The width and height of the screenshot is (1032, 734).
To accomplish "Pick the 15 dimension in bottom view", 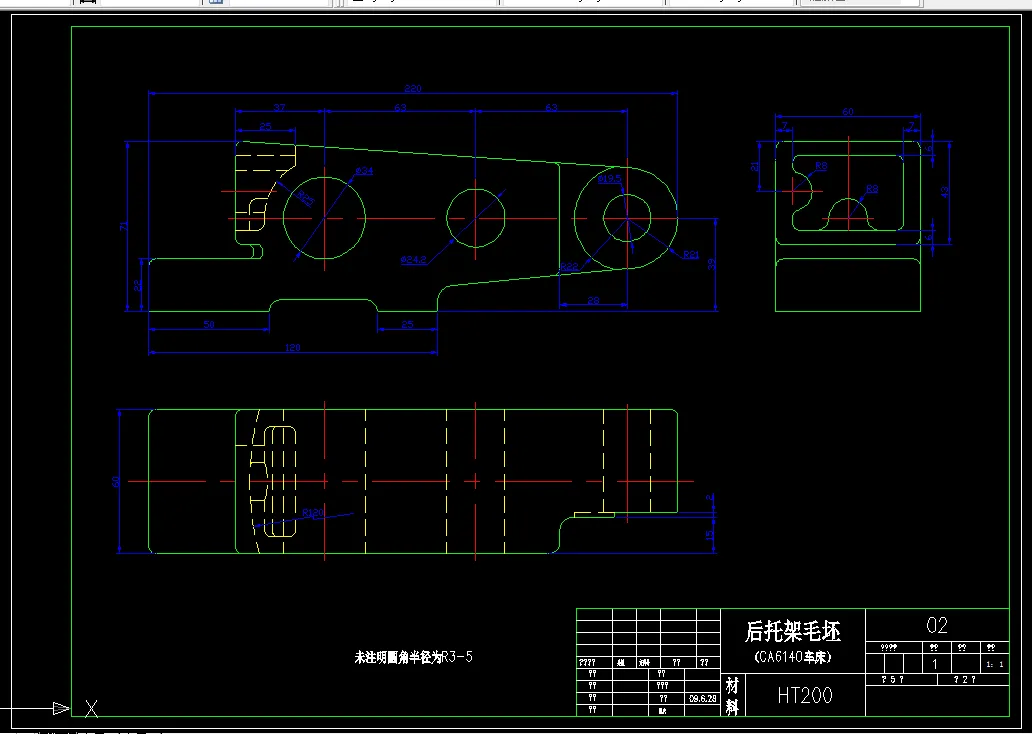I will coord(710,536).
